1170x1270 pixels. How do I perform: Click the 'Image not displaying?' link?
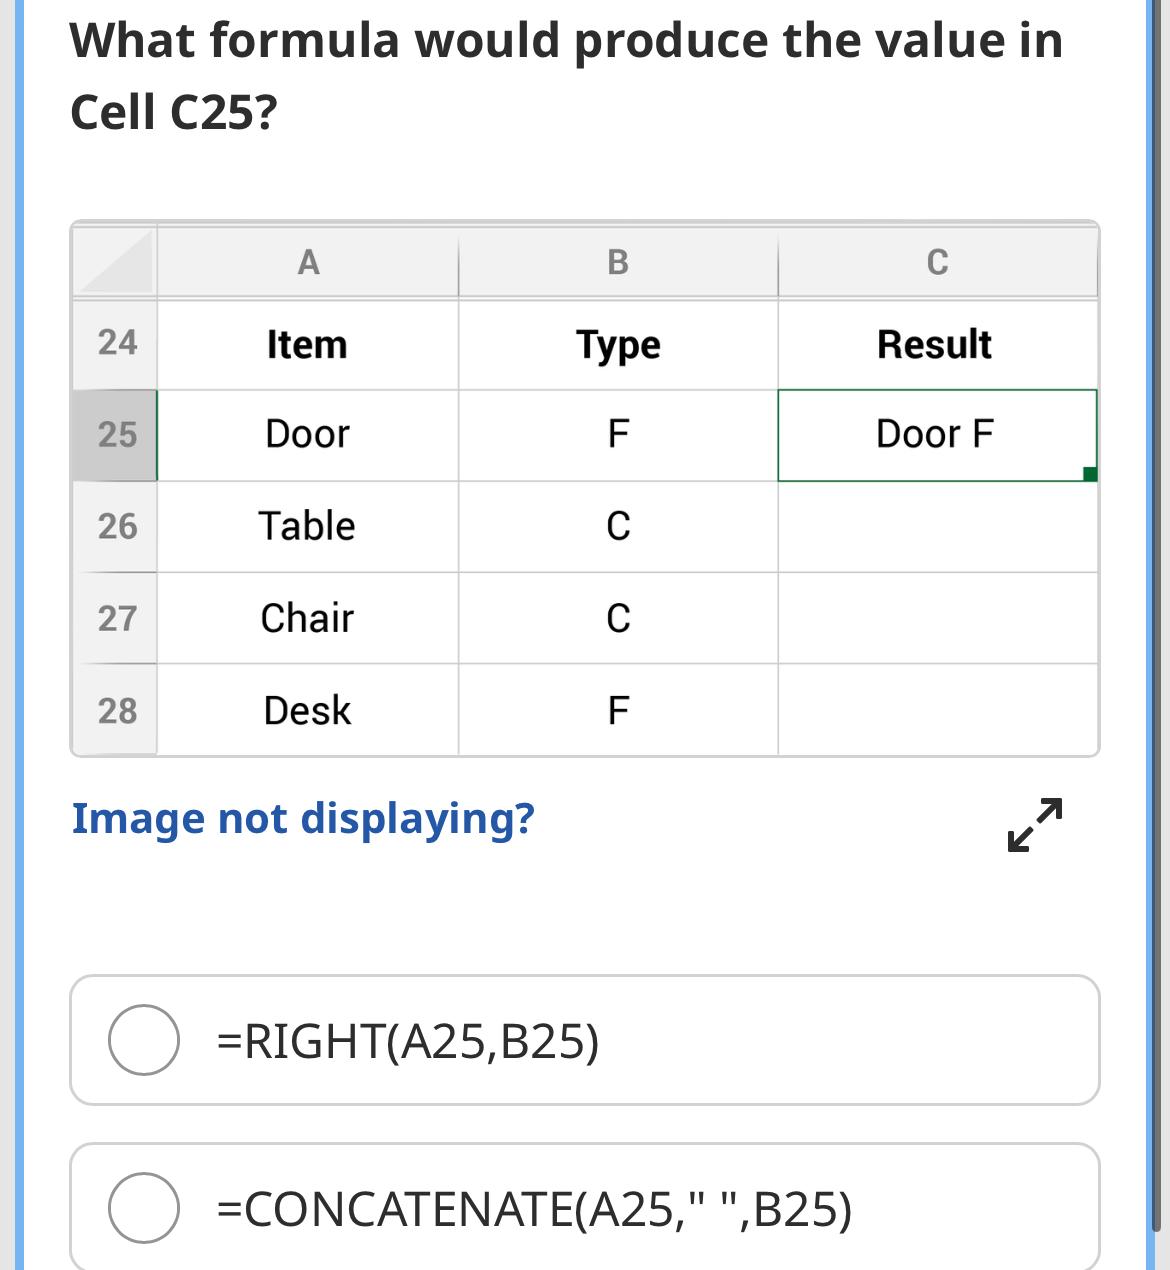(x=303, y=818)
